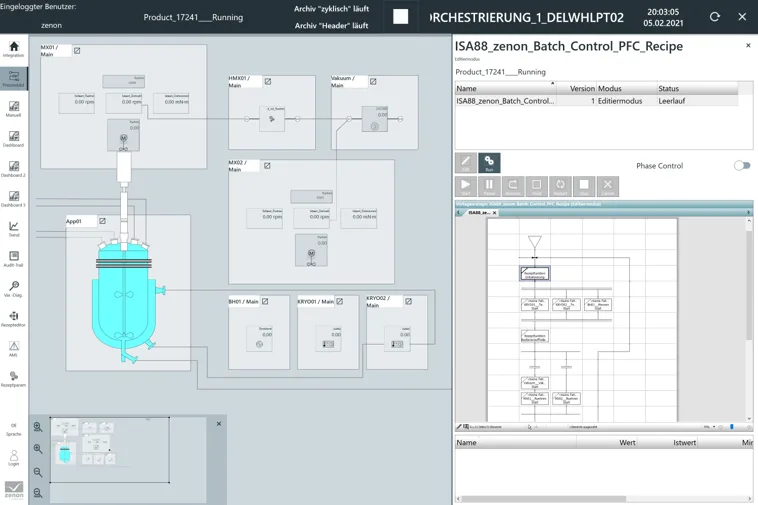Click the Version column header
Screen dimensions: 758x505
click(x=576, y=88)
